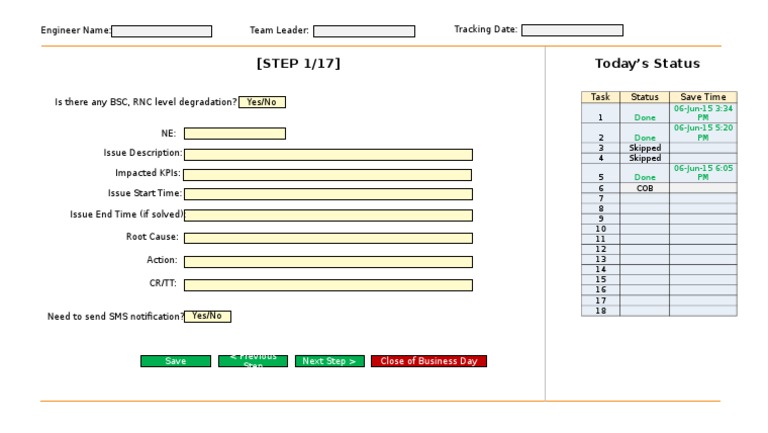
Task: Click the Skipped status of task 3
Action: click(645, 148)
